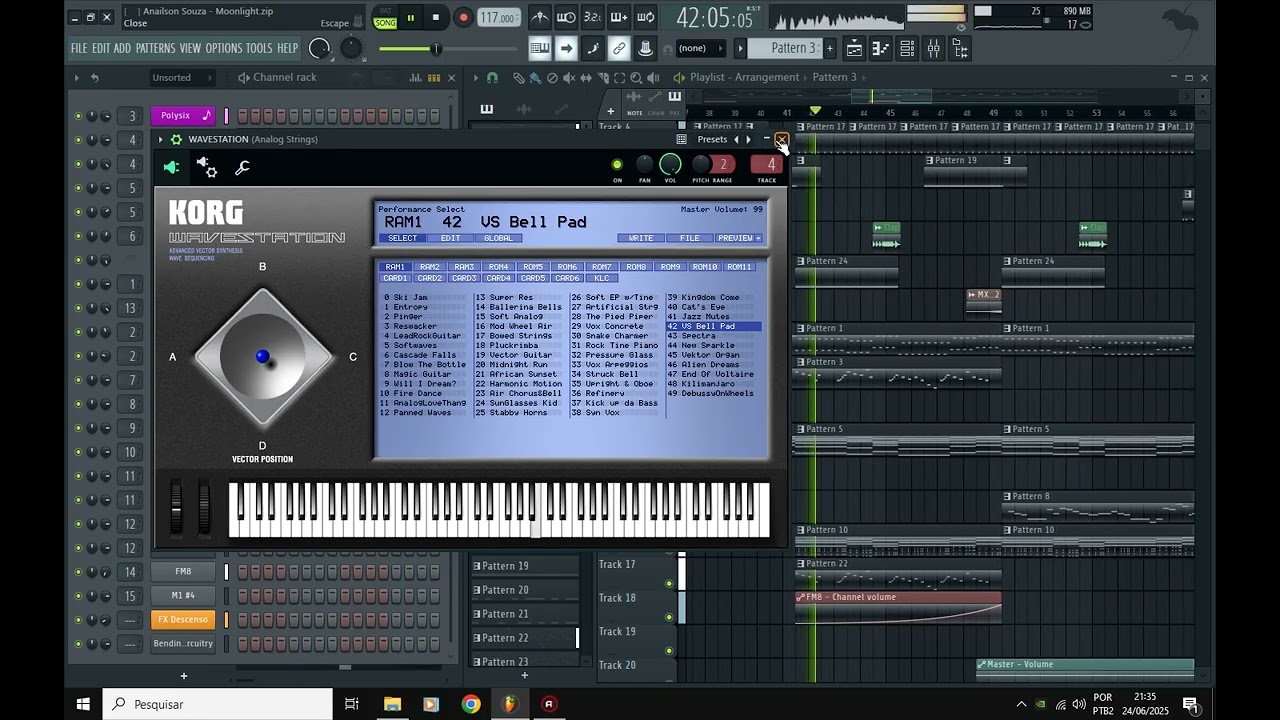
Task: Toggle the Wavestation ON led
Action: 617,165
